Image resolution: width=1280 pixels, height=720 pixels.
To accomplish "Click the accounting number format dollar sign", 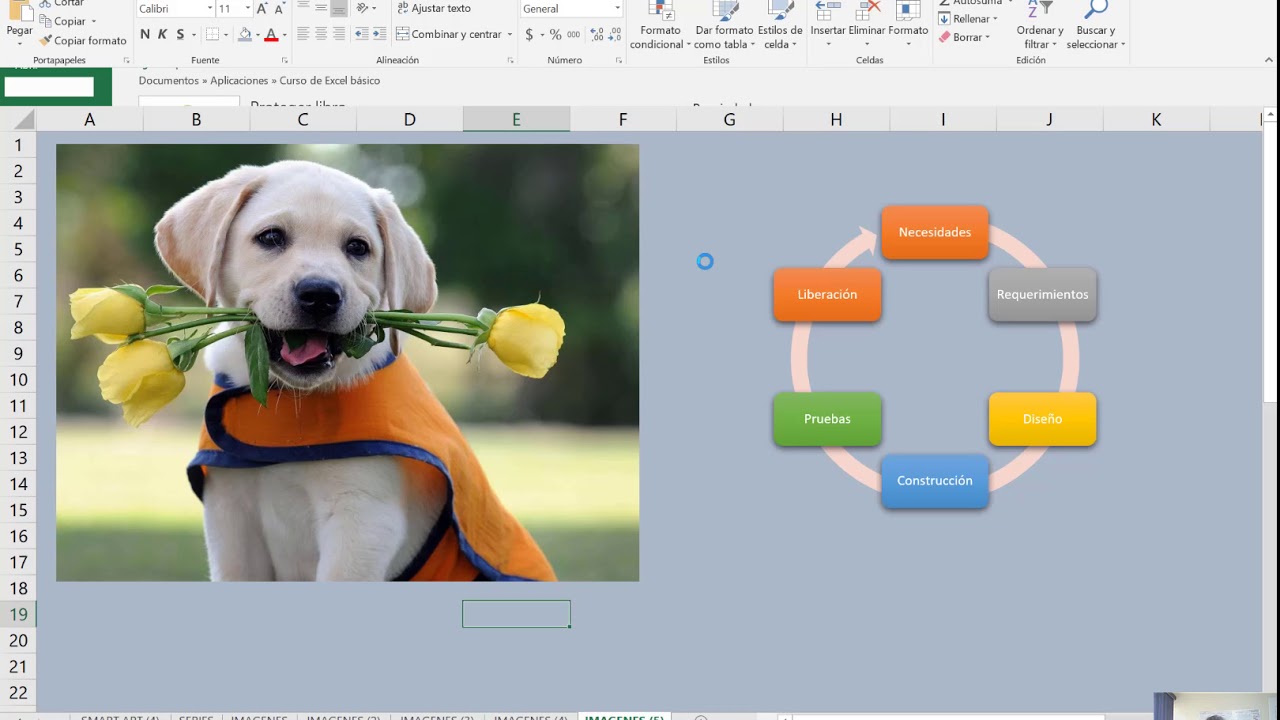I will pos(529,34).
